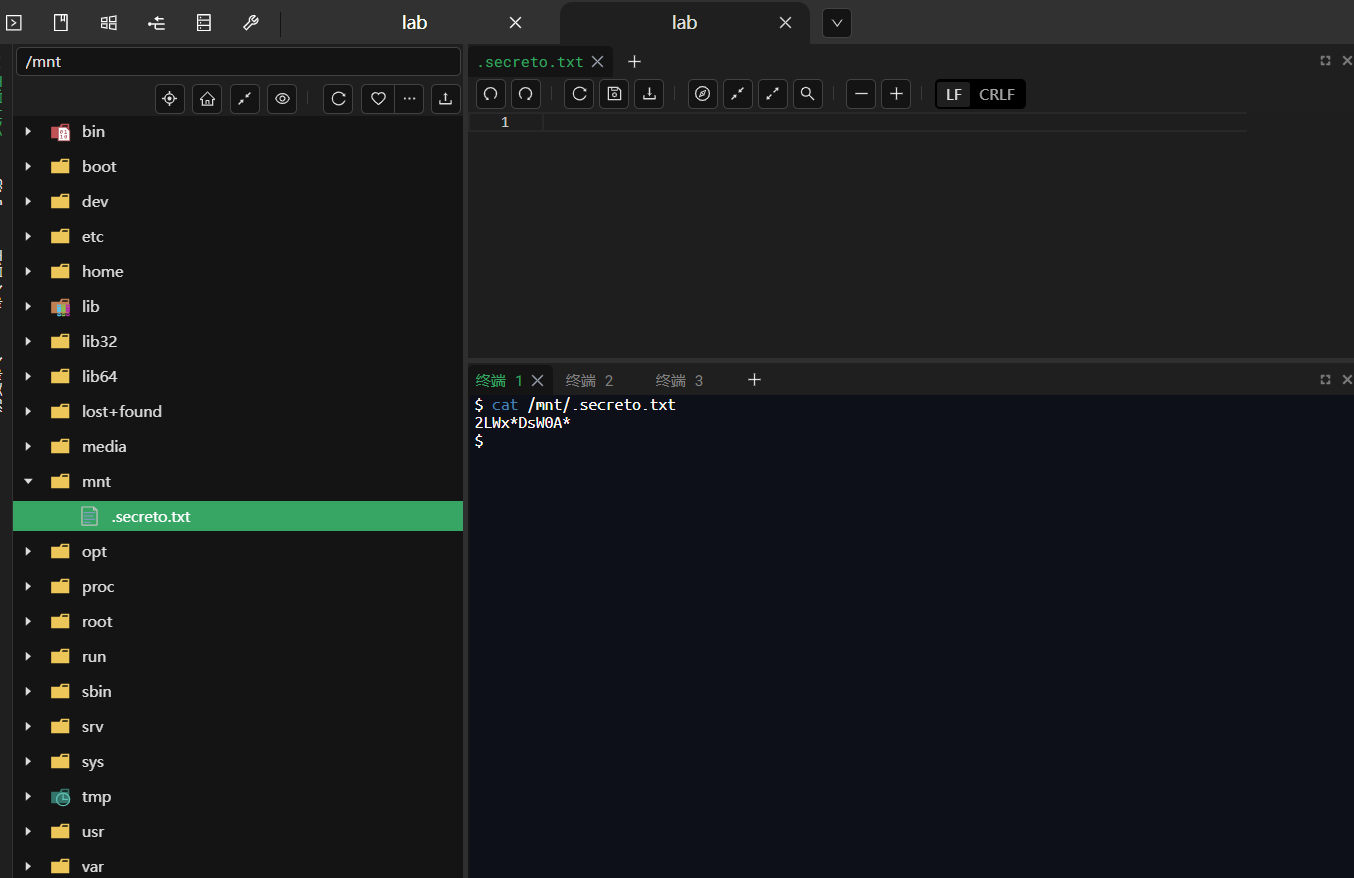Add a new terminal tab
Screen dimensions: 1354x878
point(755,380)
